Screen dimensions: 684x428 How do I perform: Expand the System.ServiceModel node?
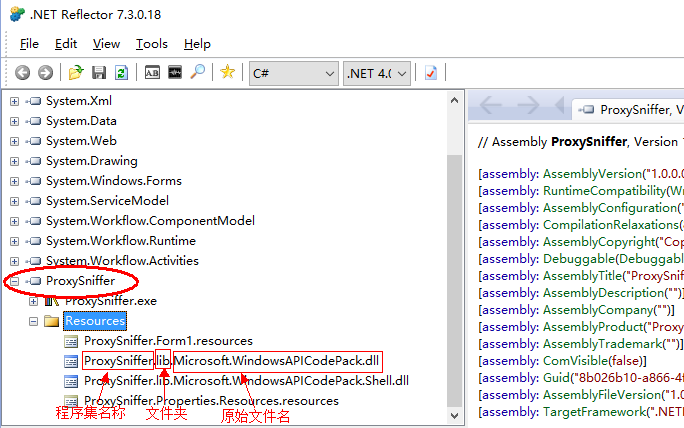click(14, 202)
